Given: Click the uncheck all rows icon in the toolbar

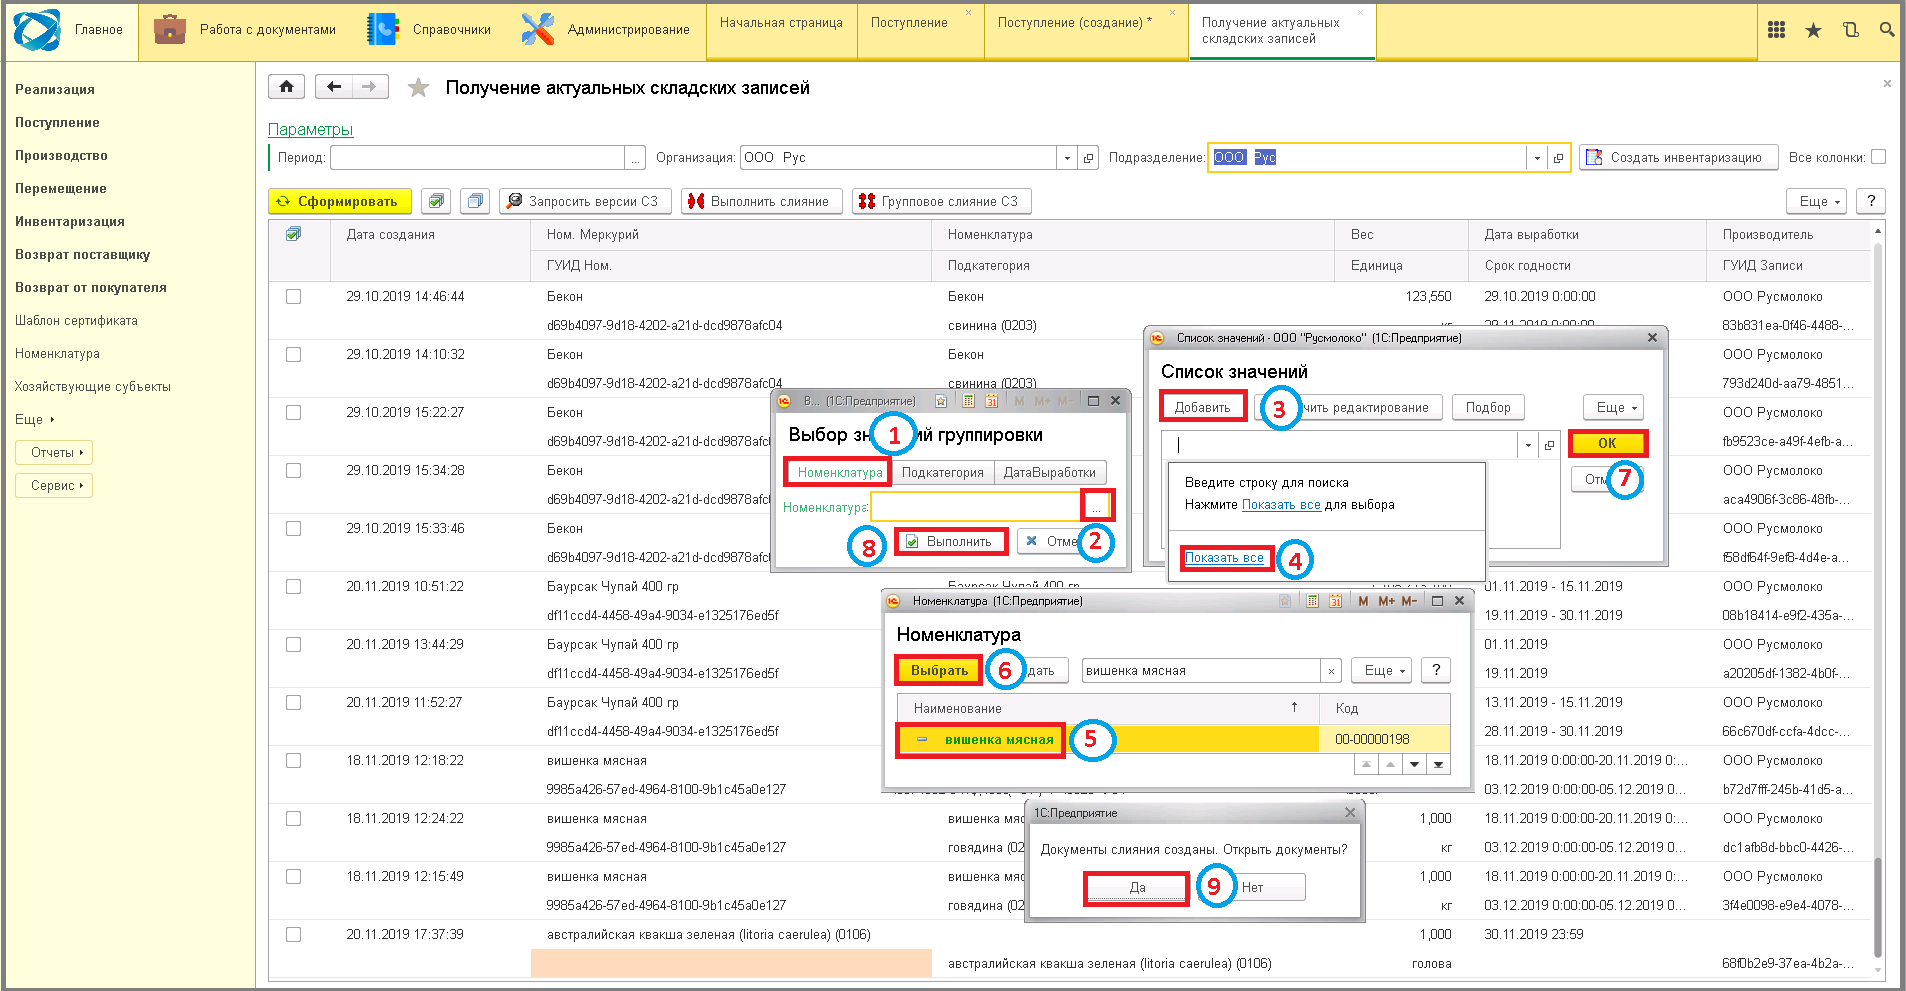Looking at the screenshot, I should [475, 201].
